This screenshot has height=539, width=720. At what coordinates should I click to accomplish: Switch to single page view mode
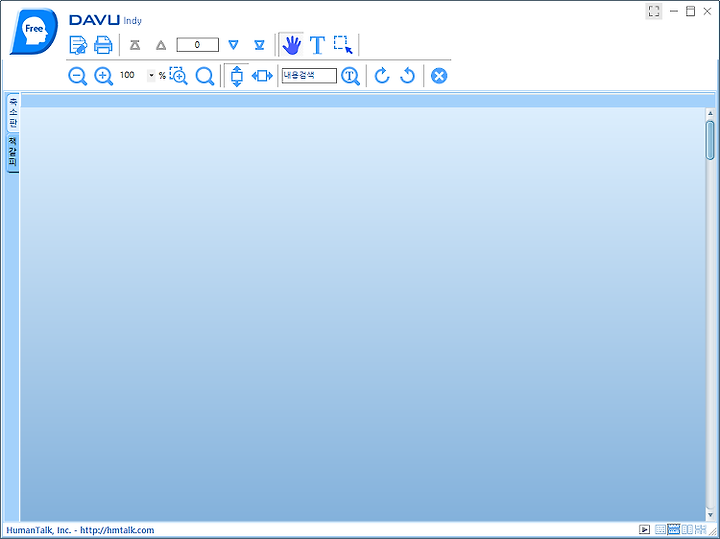(660, 529)
